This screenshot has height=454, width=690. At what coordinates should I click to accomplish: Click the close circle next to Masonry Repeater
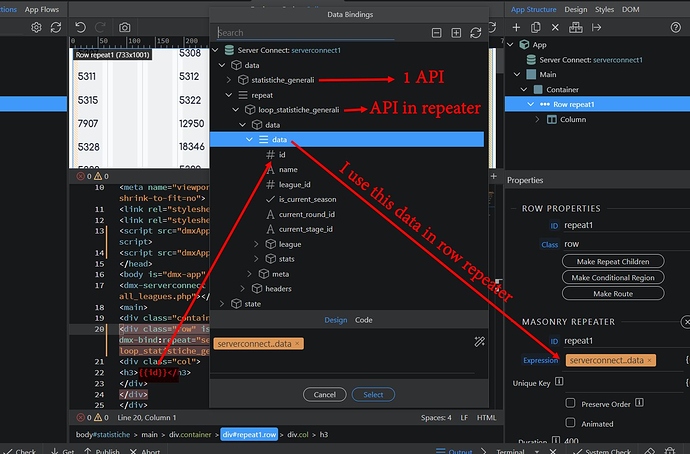click(686, 322)
